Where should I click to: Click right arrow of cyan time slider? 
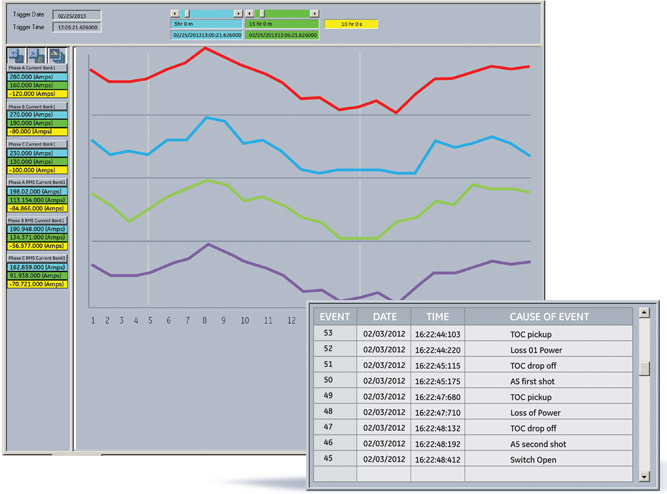click(x=238, y=13)
